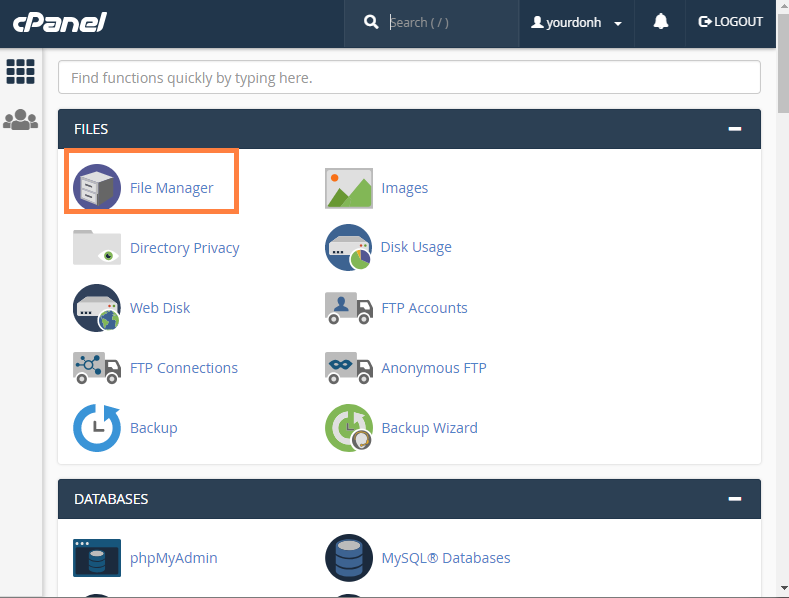Go to Directory Privacy link
The height and width of the screenshot is (598, 789).
click(x=185, y=248)
